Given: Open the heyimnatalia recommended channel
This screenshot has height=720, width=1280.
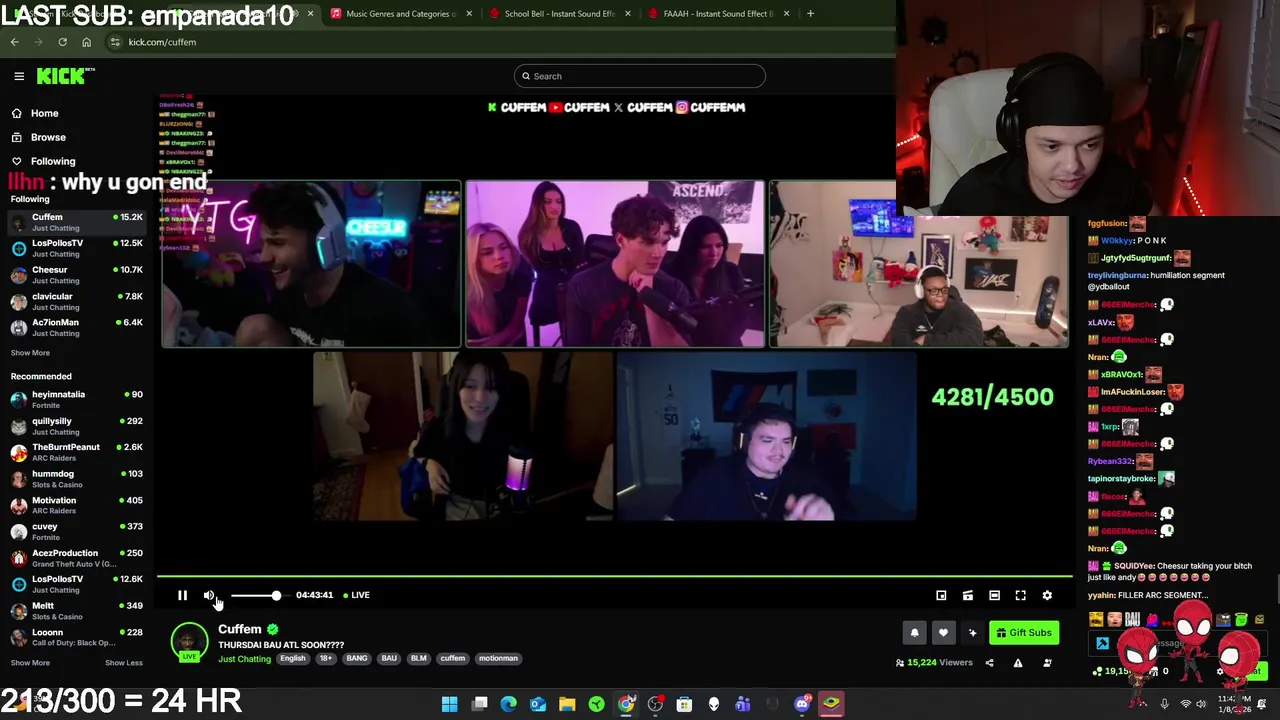Looking at the screenshot, I should 76,399.
